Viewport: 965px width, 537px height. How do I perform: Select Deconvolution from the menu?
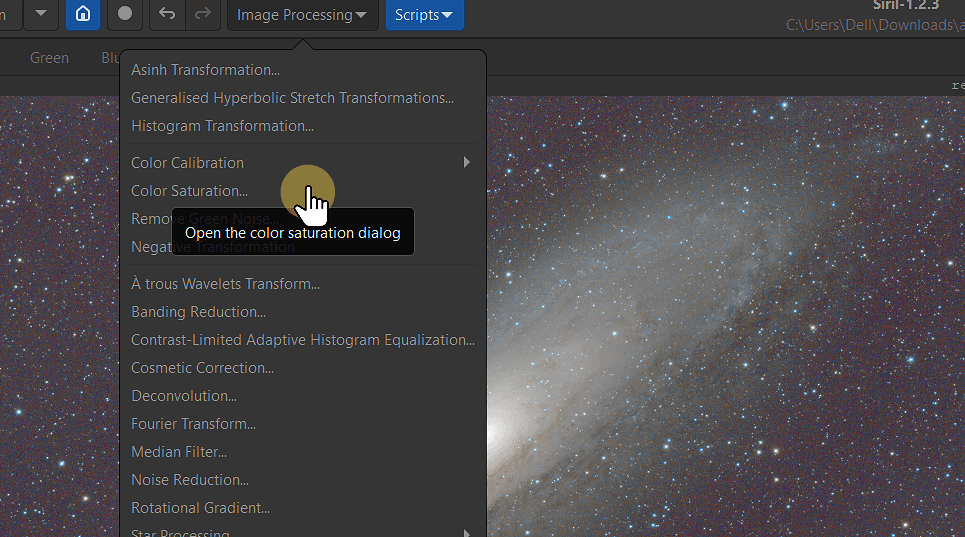tap(184, 396)
